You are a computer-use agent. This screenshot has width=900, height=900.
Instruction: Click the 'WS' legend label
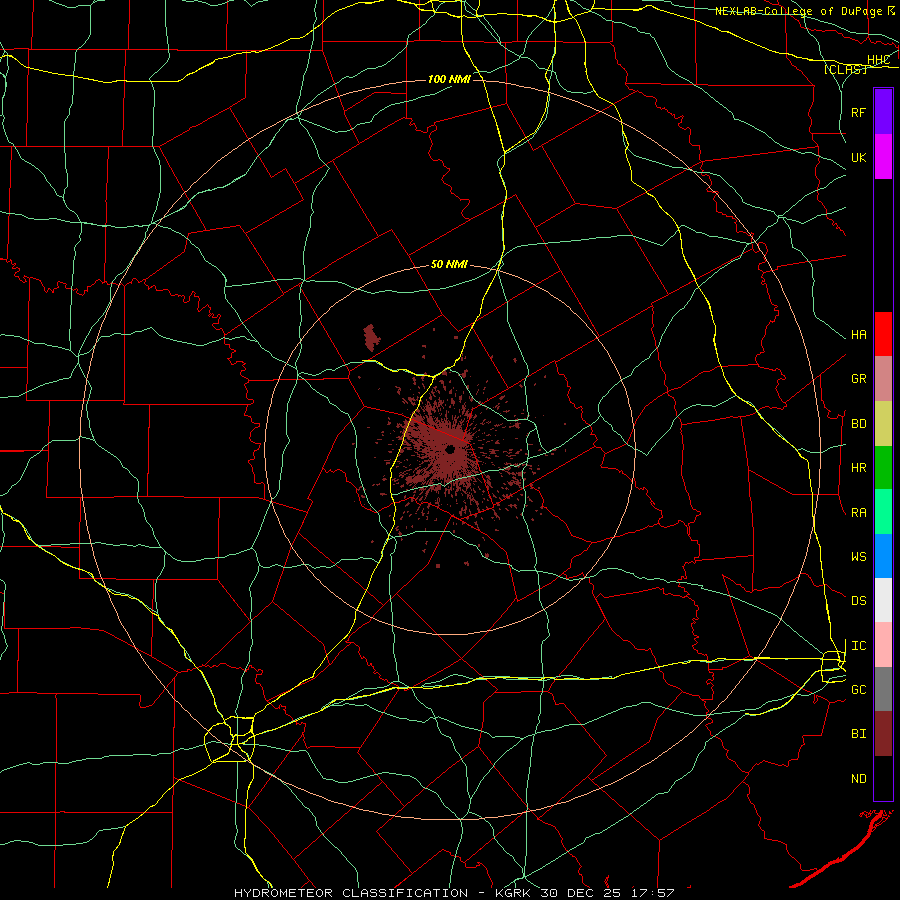(x=858, y=557)
